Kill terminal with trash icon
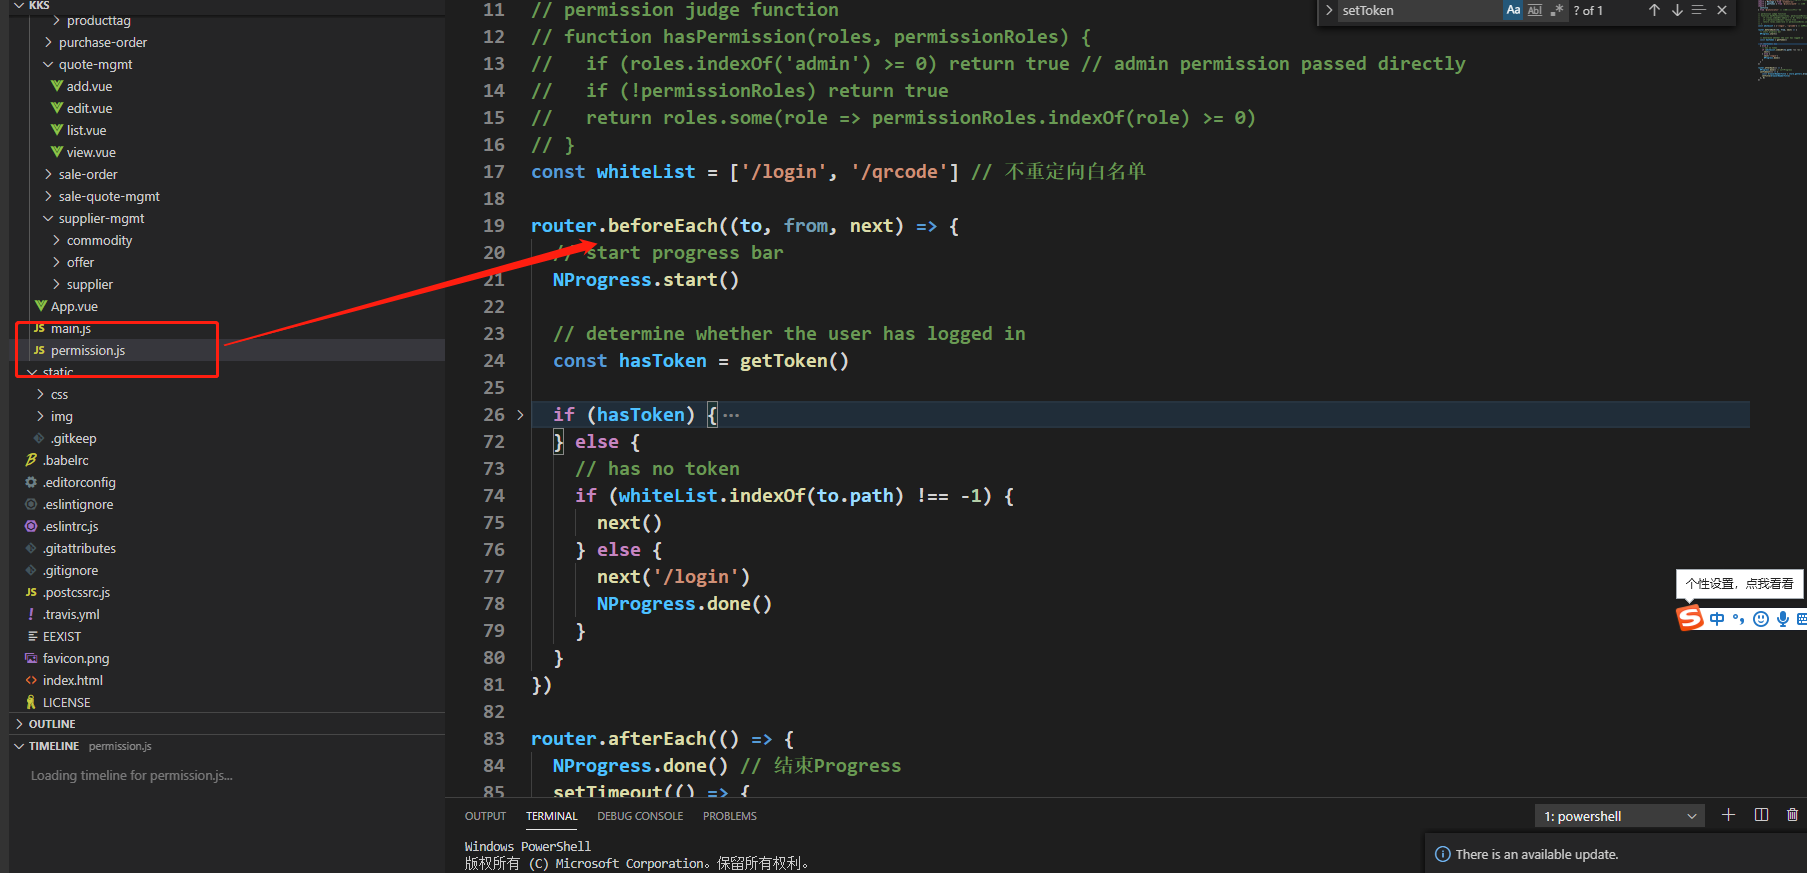The image size is (1807, 873). 1792,815
